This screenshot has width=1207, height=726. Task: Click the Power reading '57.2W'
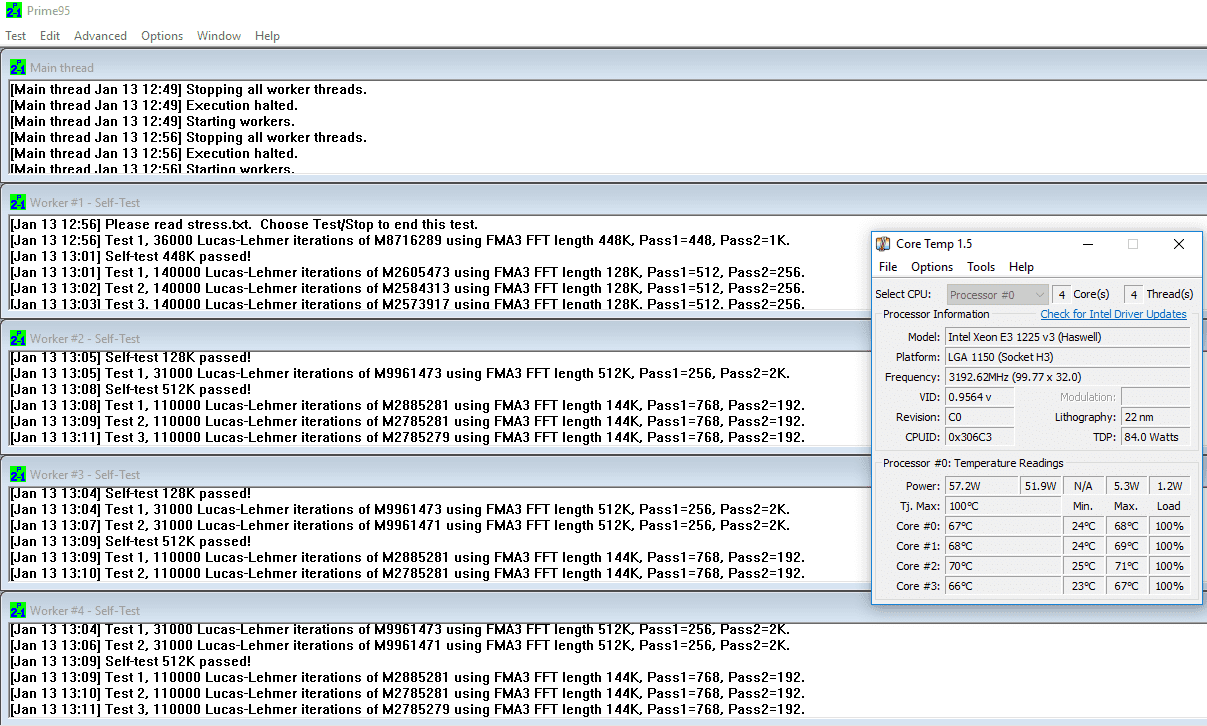(982, 486)
